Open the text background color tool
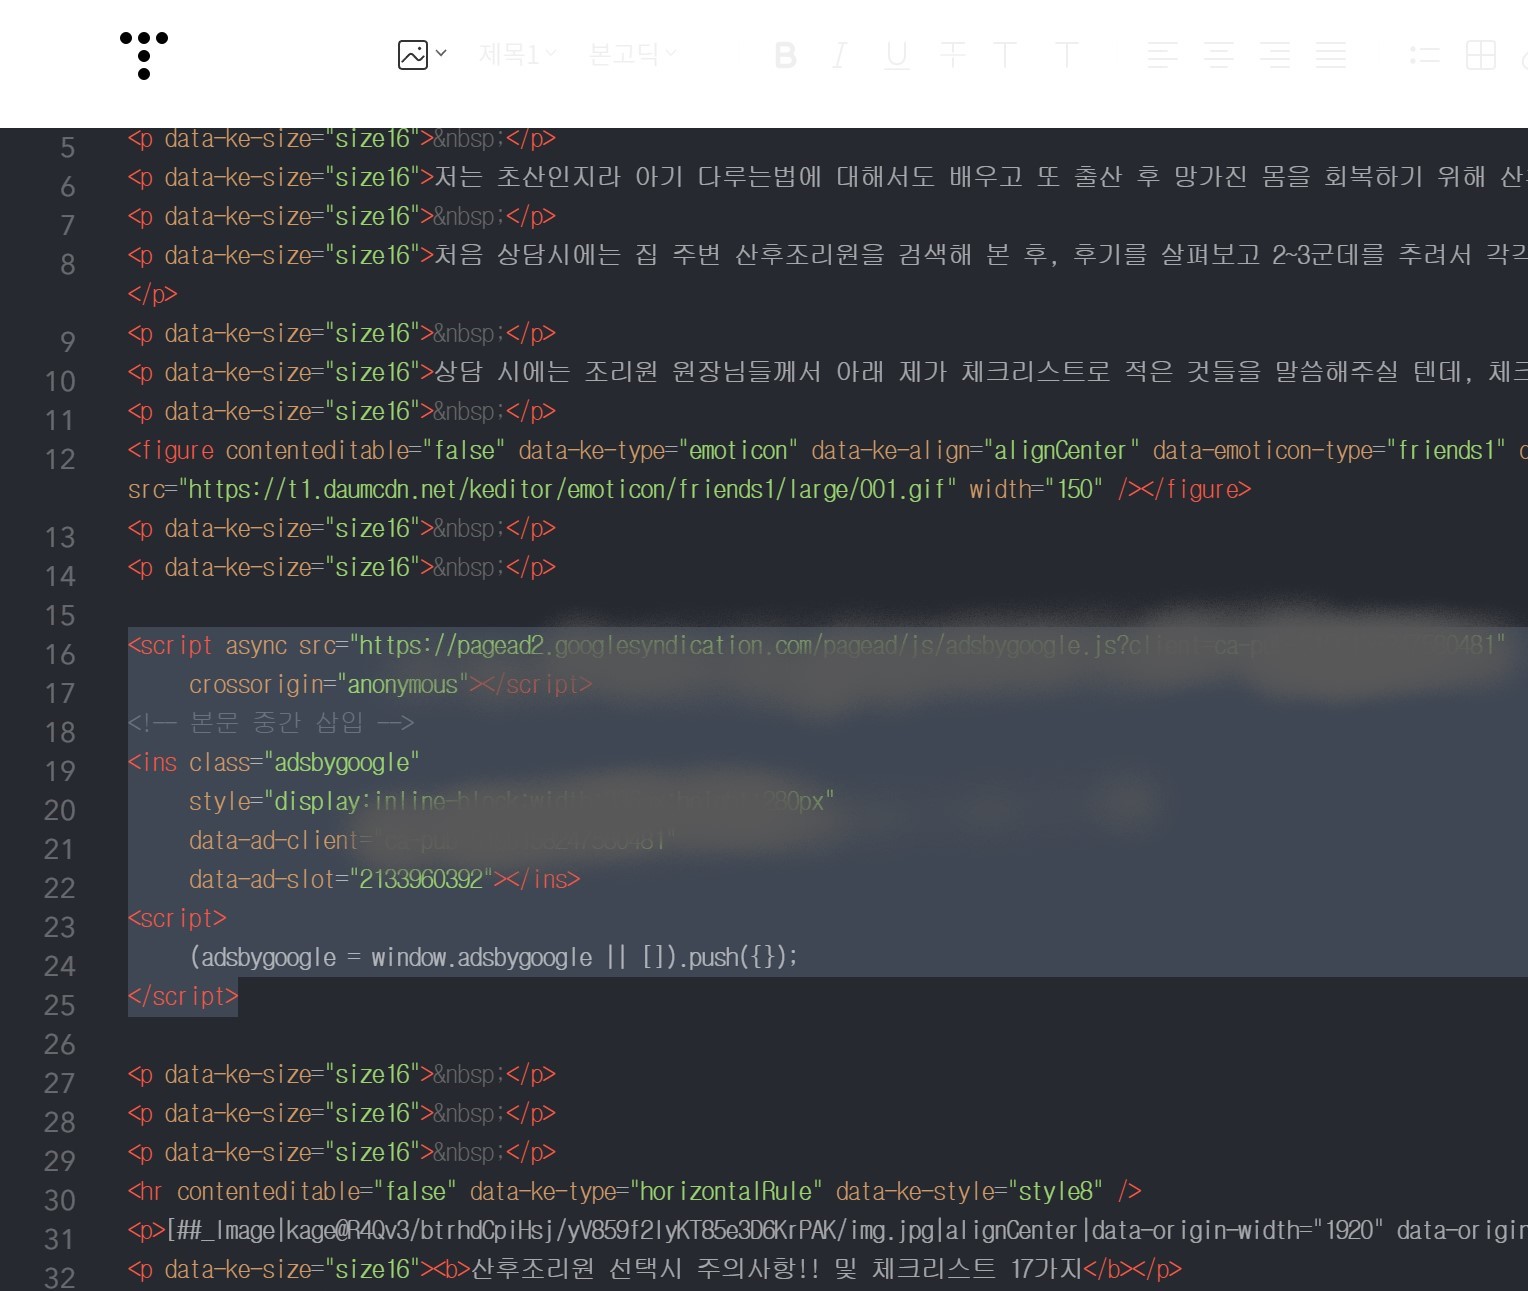 1067,55
